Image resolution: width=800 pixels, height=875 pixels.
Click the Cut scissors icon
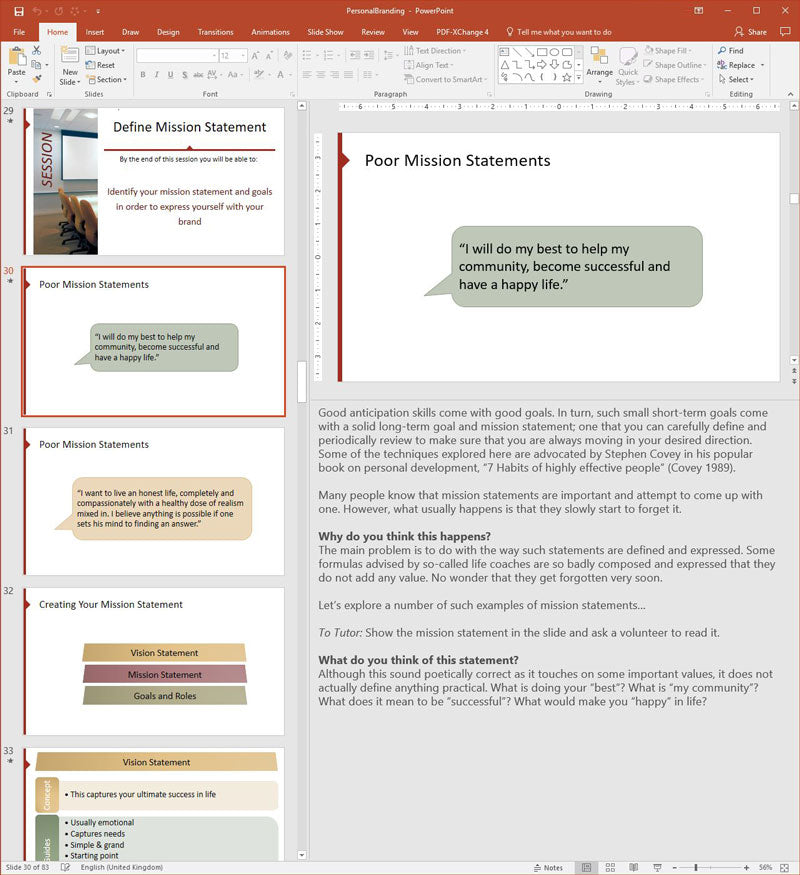(37, 50)
